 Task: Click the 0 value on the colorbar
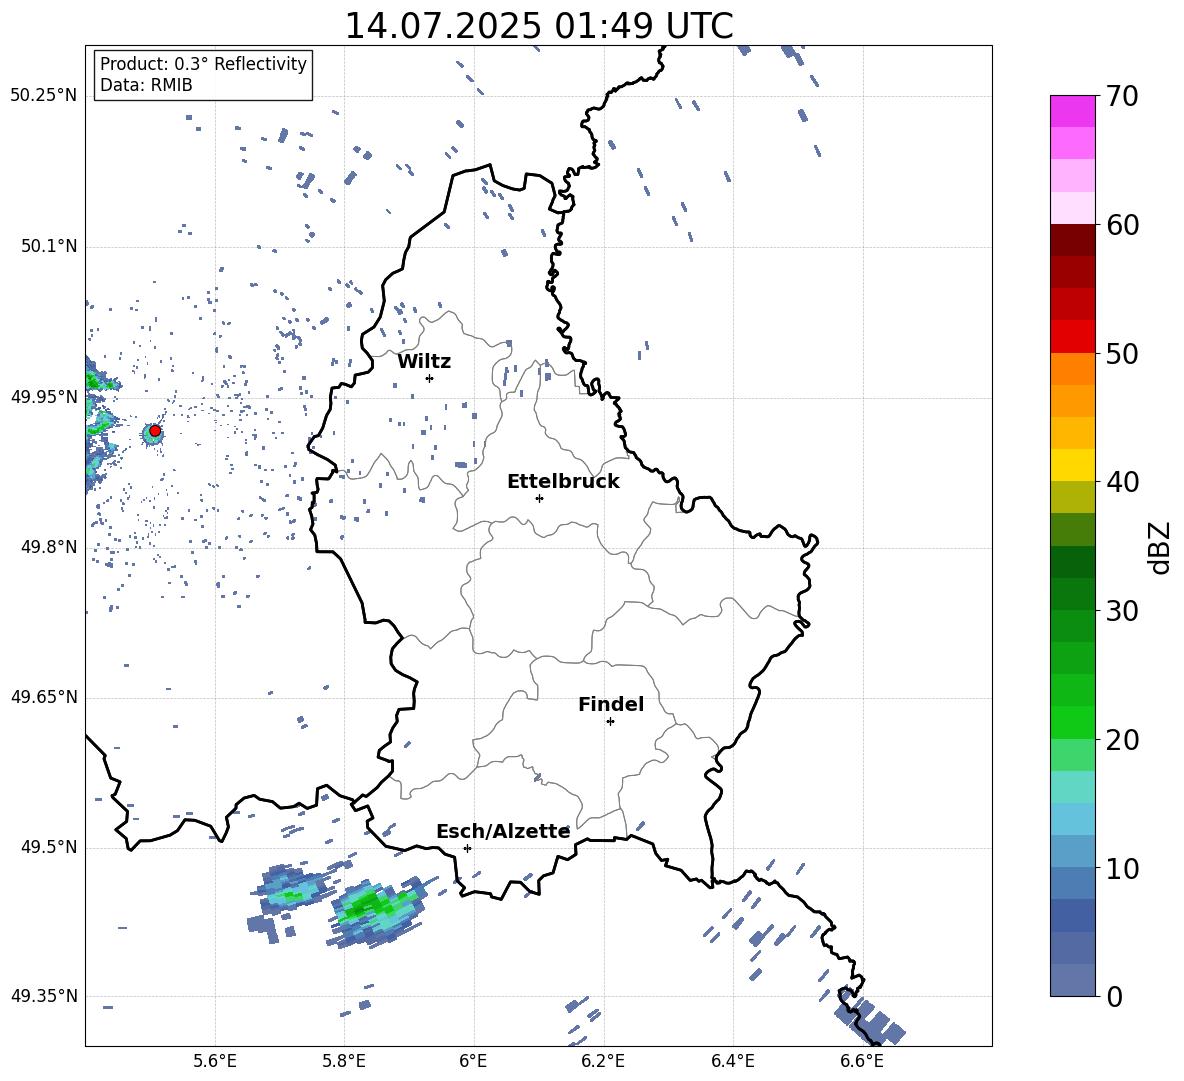pyautogui.click(x=1114, y=996)
